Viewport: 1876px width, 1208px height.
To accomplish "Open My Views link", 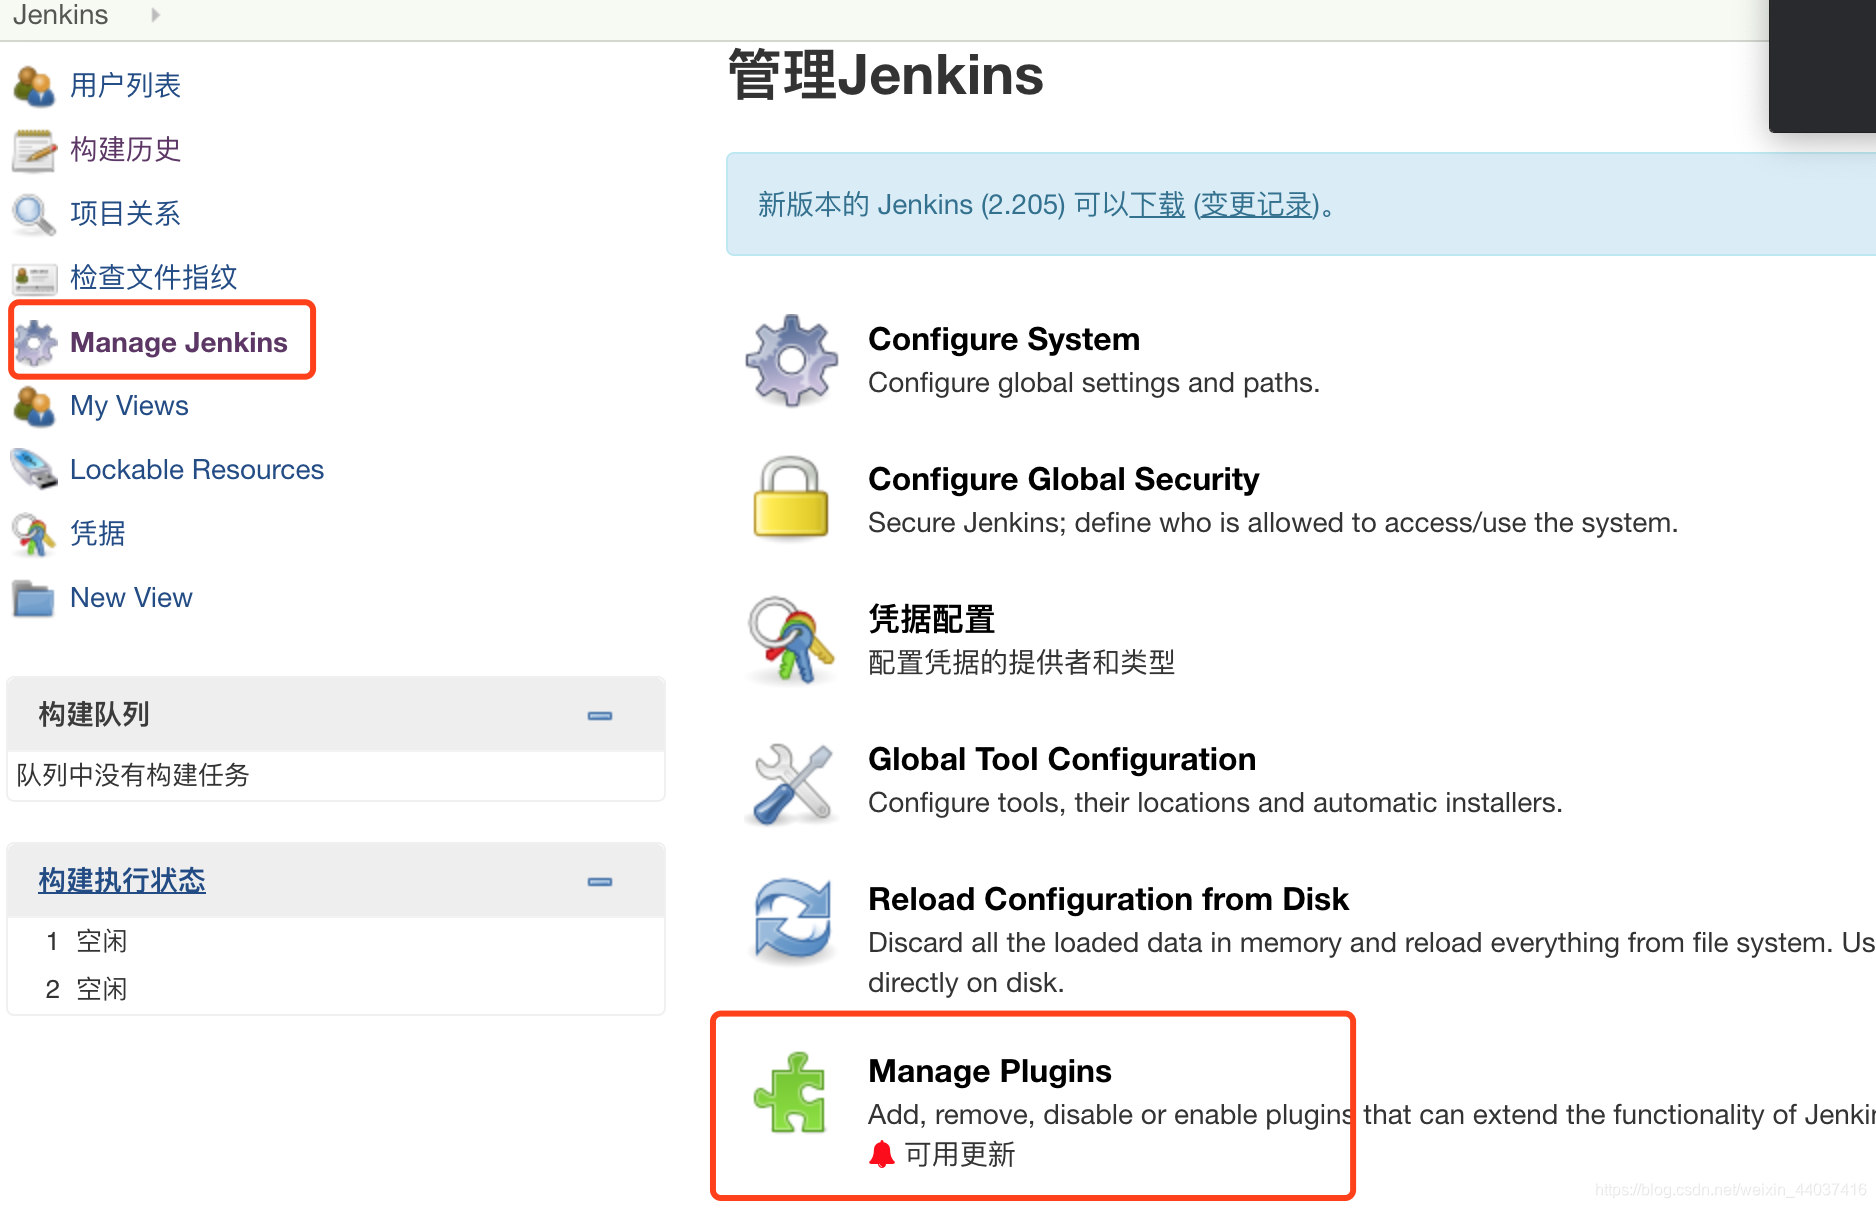I will coord(129,406).
